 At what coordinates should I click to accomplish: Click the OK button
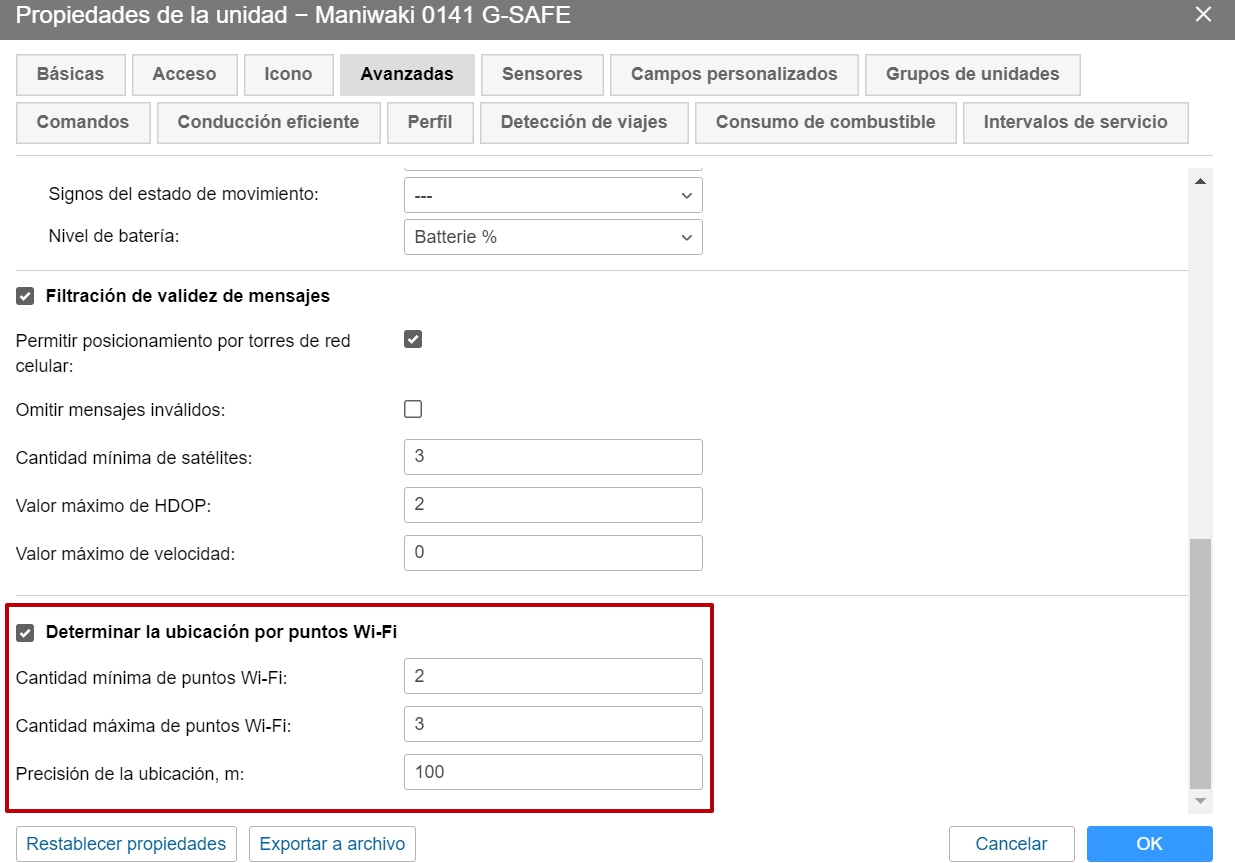[1149, 844]
